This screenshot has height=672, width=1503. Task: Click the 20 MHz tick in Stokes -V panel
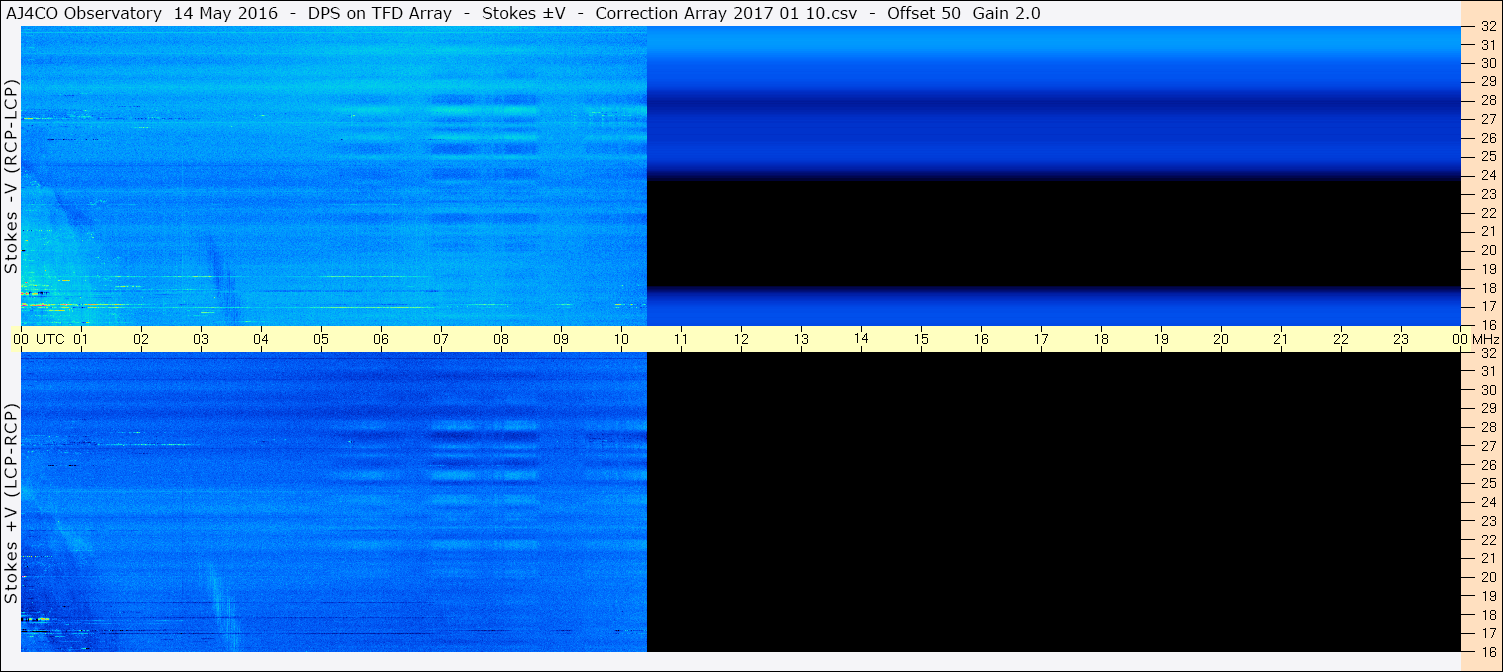[x=1488, y=250]
